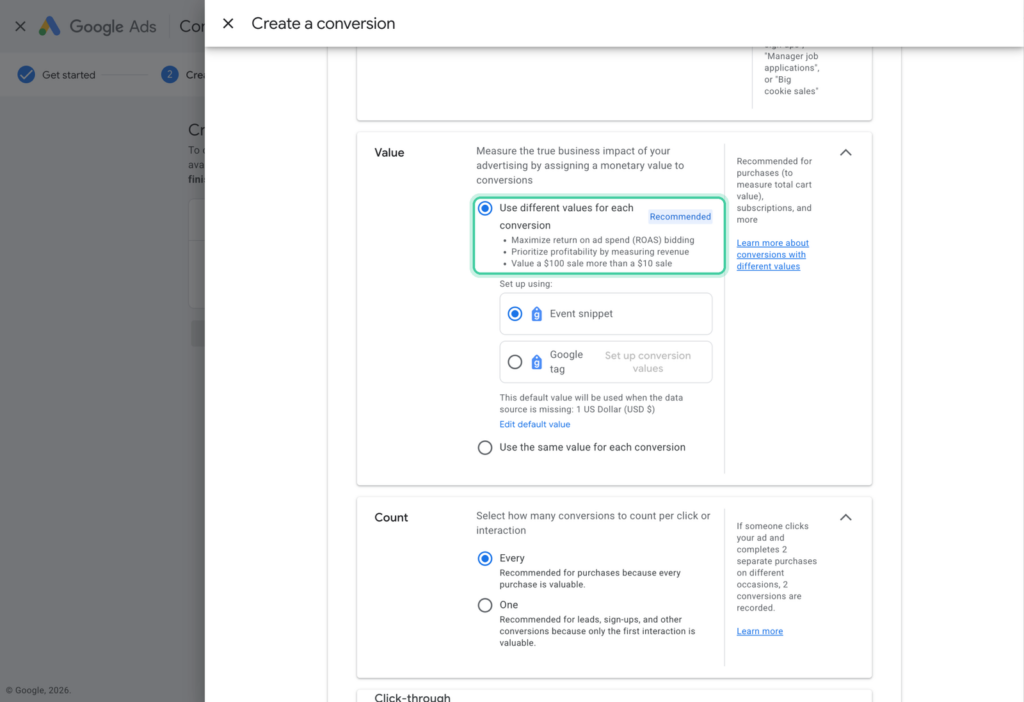The width and height of the screenshot is (1024, 702).
Task: Select Use different values for each conversion
Action: pos(485,208)
